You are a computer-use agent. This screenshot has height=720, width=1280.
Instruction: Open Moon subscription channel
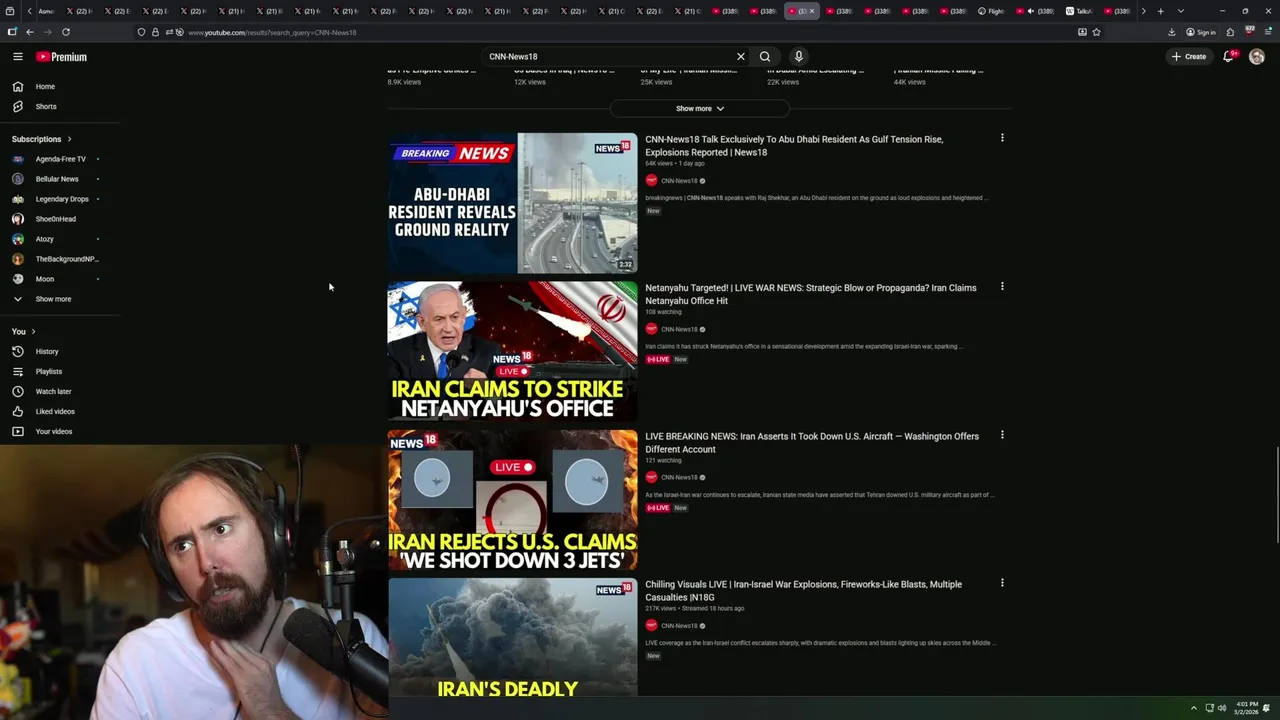coord(45,279)
